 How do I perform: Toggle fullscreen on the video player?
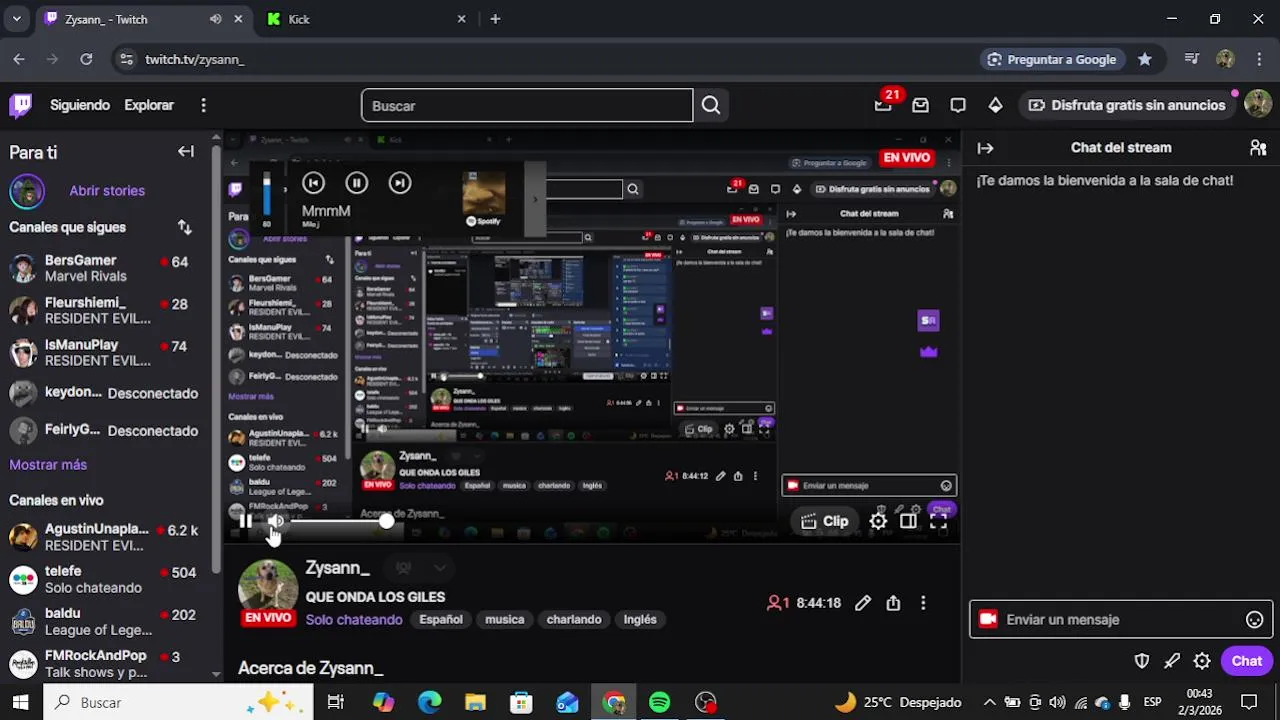pyautogui.click(x=938, y=521)
